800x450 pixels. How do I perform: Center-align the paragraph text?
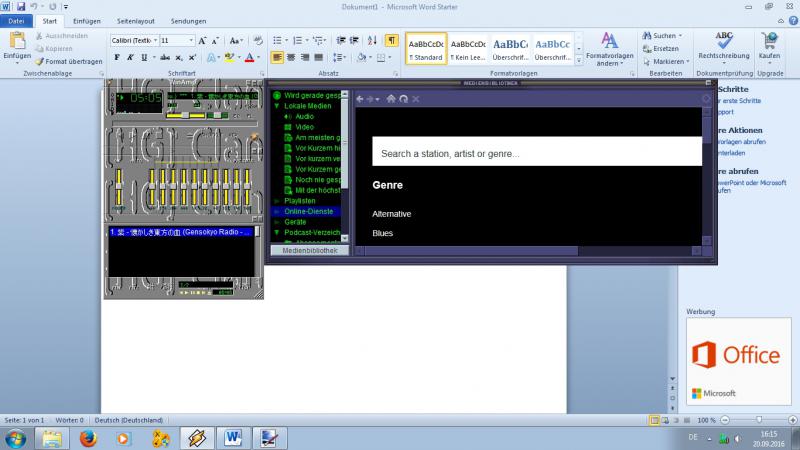[291, 57]
